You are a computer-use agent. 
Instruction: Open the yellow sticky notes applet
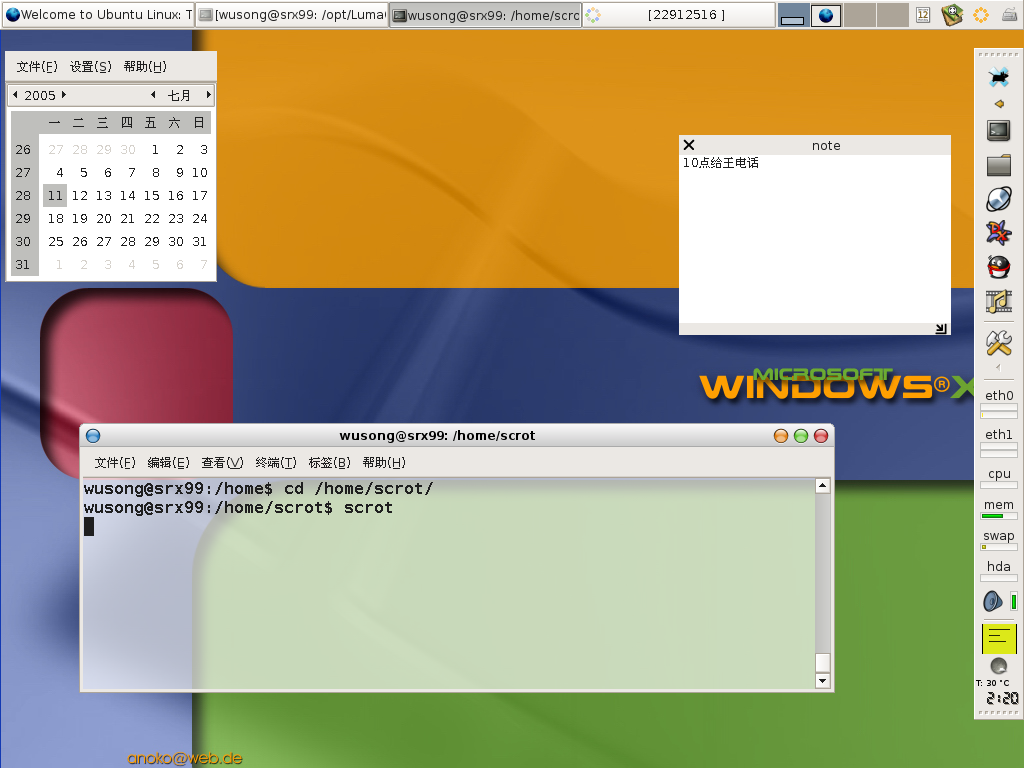(999, 638)
